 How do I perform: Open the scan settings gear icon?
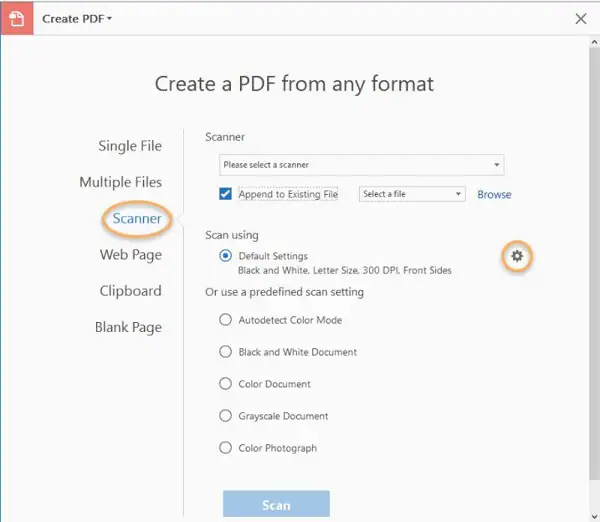pos(517,257)
